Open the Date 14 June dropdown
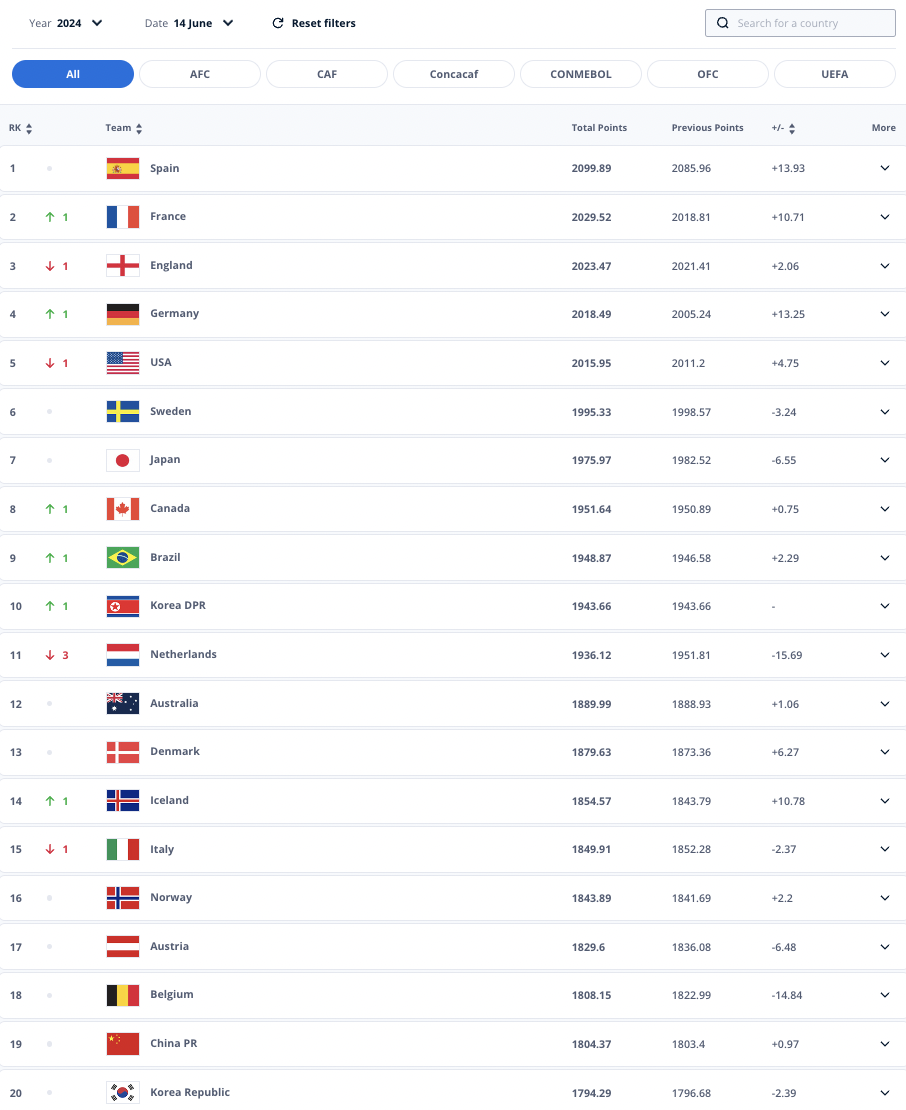This screenshot has height=1110, width=906. click(189, 23)
